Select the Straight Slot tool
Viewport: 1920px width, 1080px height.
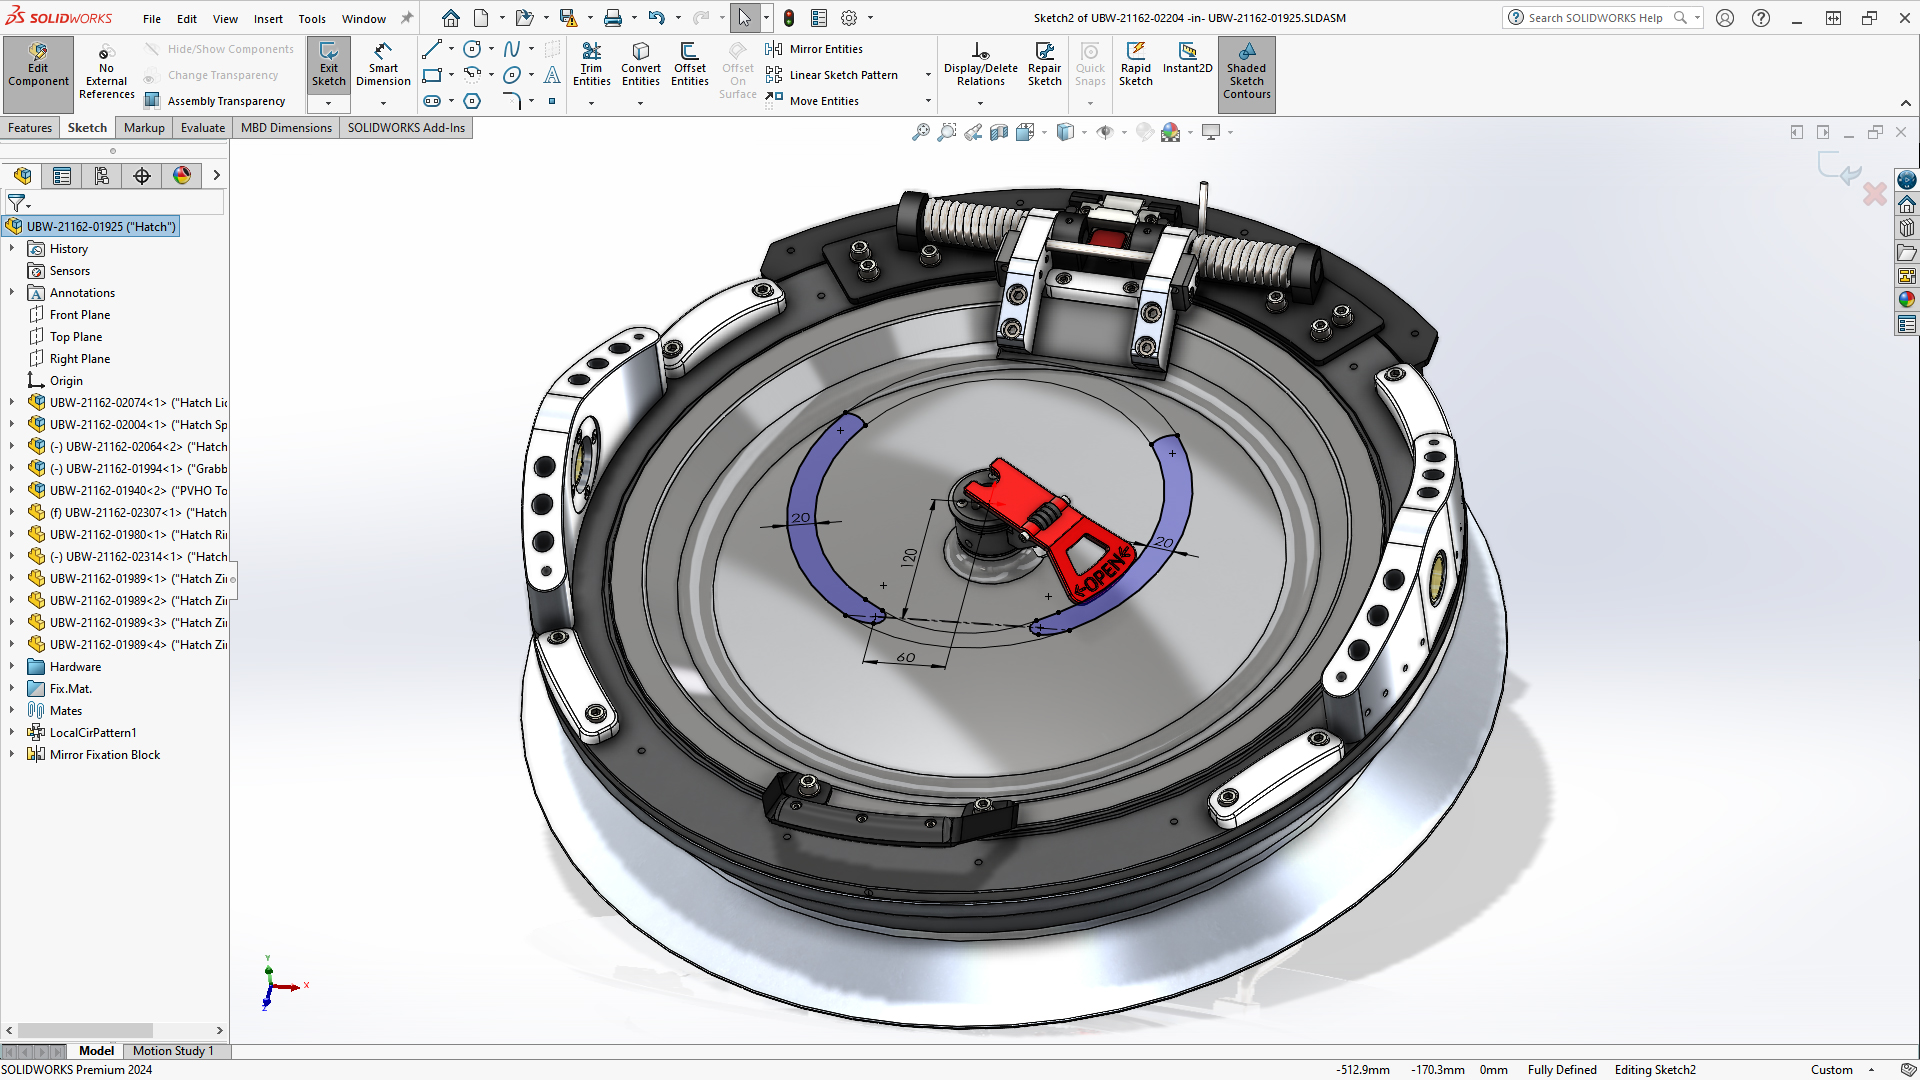(432, 101)
